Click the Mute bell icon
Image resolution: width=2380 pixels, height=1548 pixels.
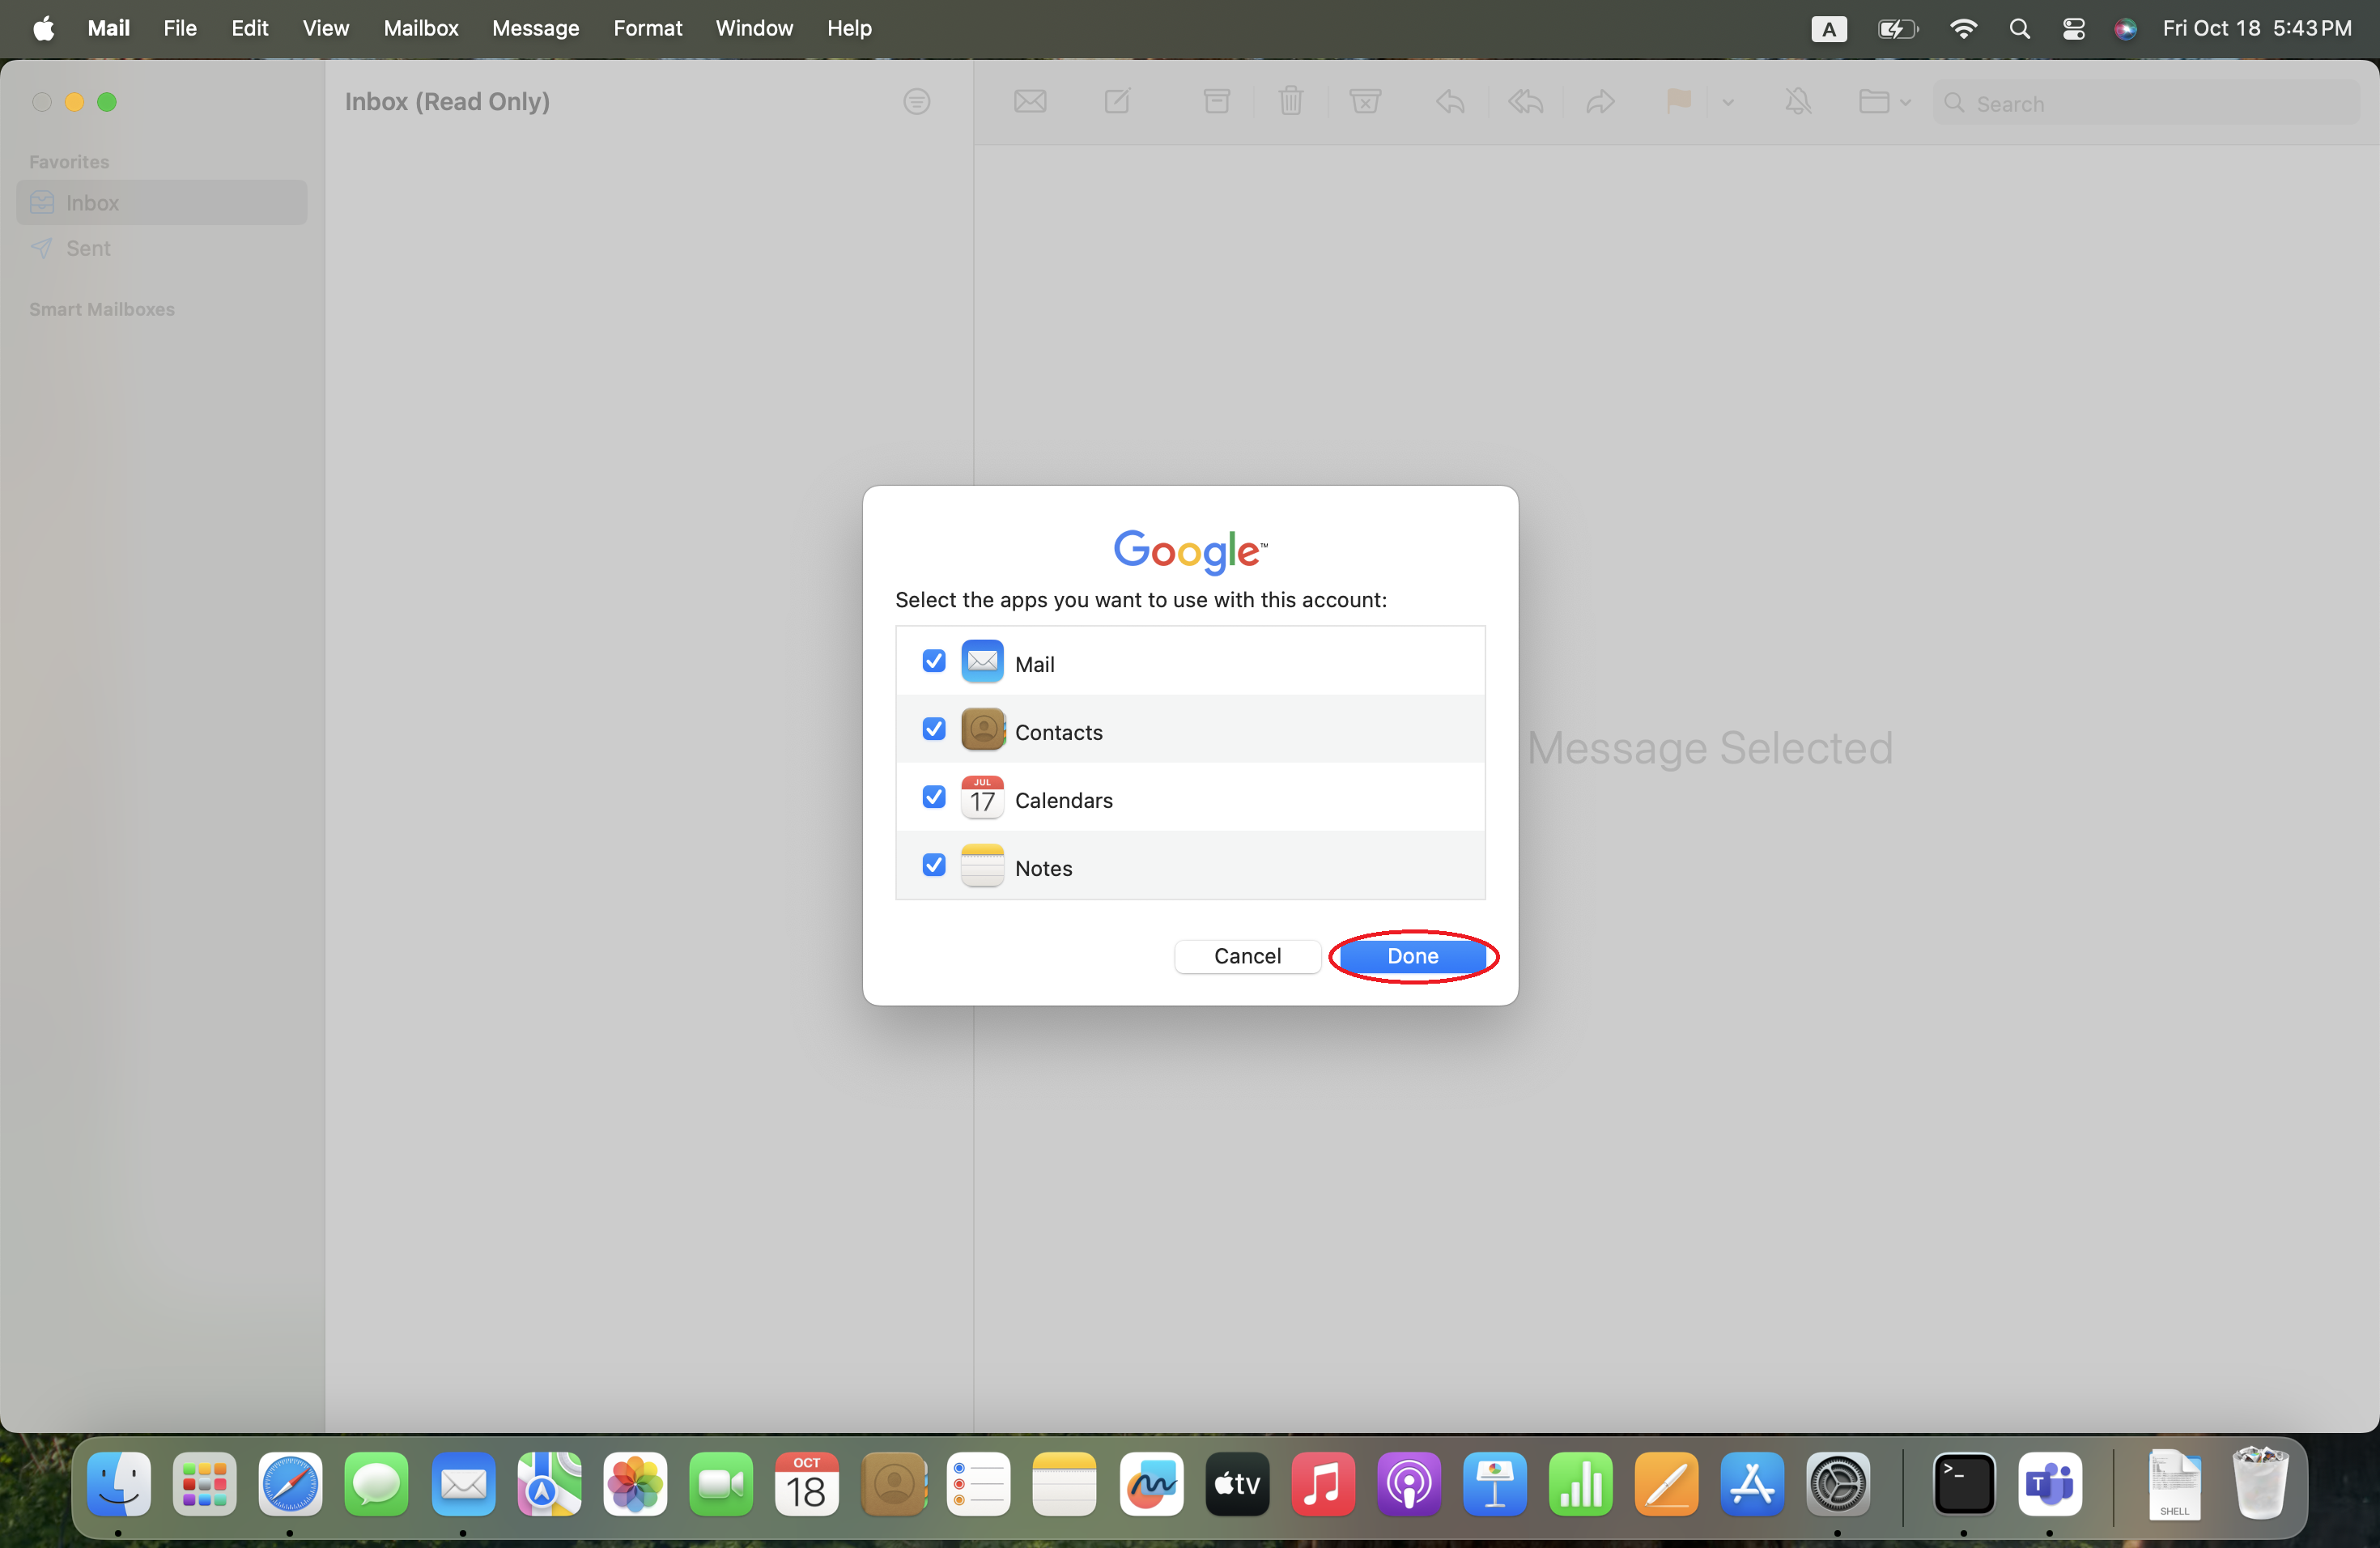click(x=1798, y=101)
